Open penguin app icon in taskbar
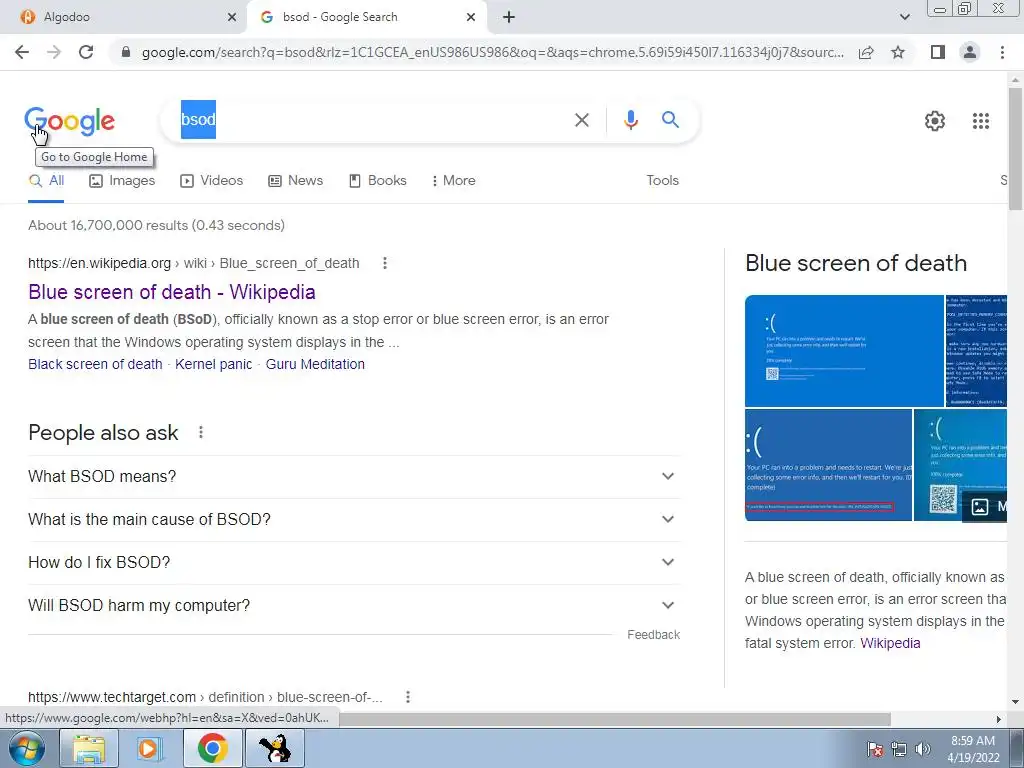 [x=275, y=748]
